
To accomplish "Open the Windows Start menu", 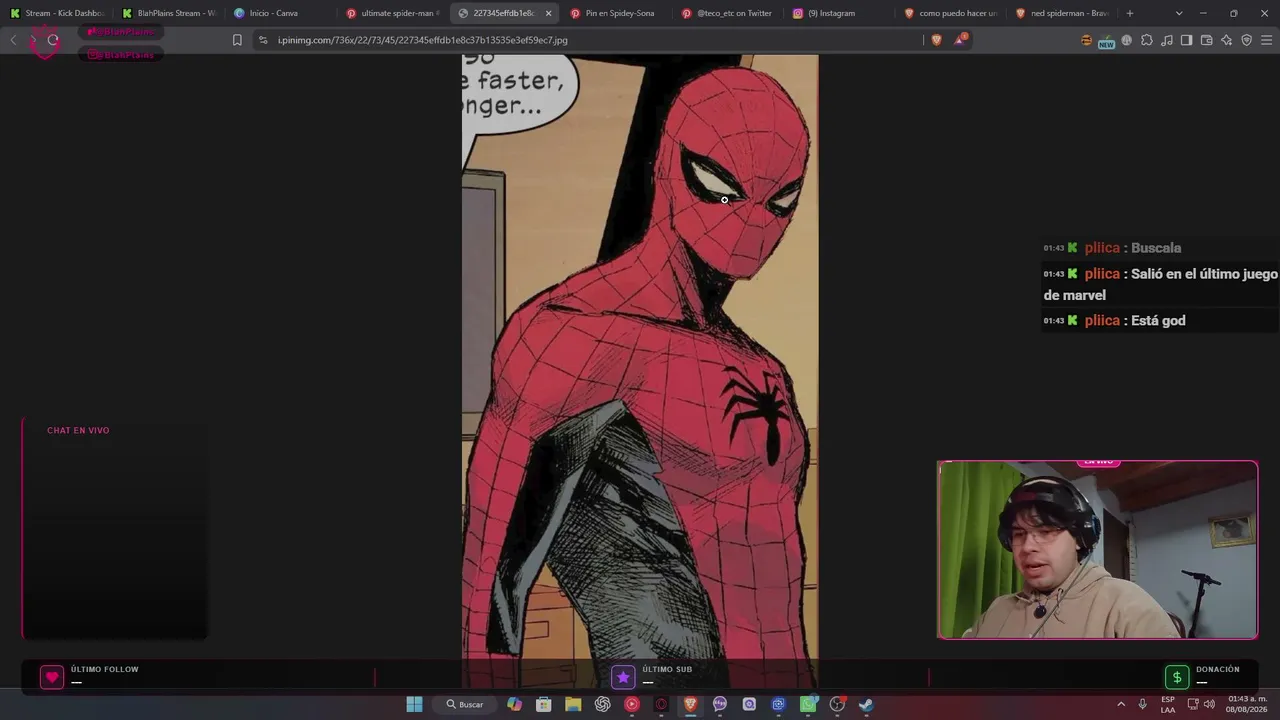I will pyautogui.click(x=414, y=704).
